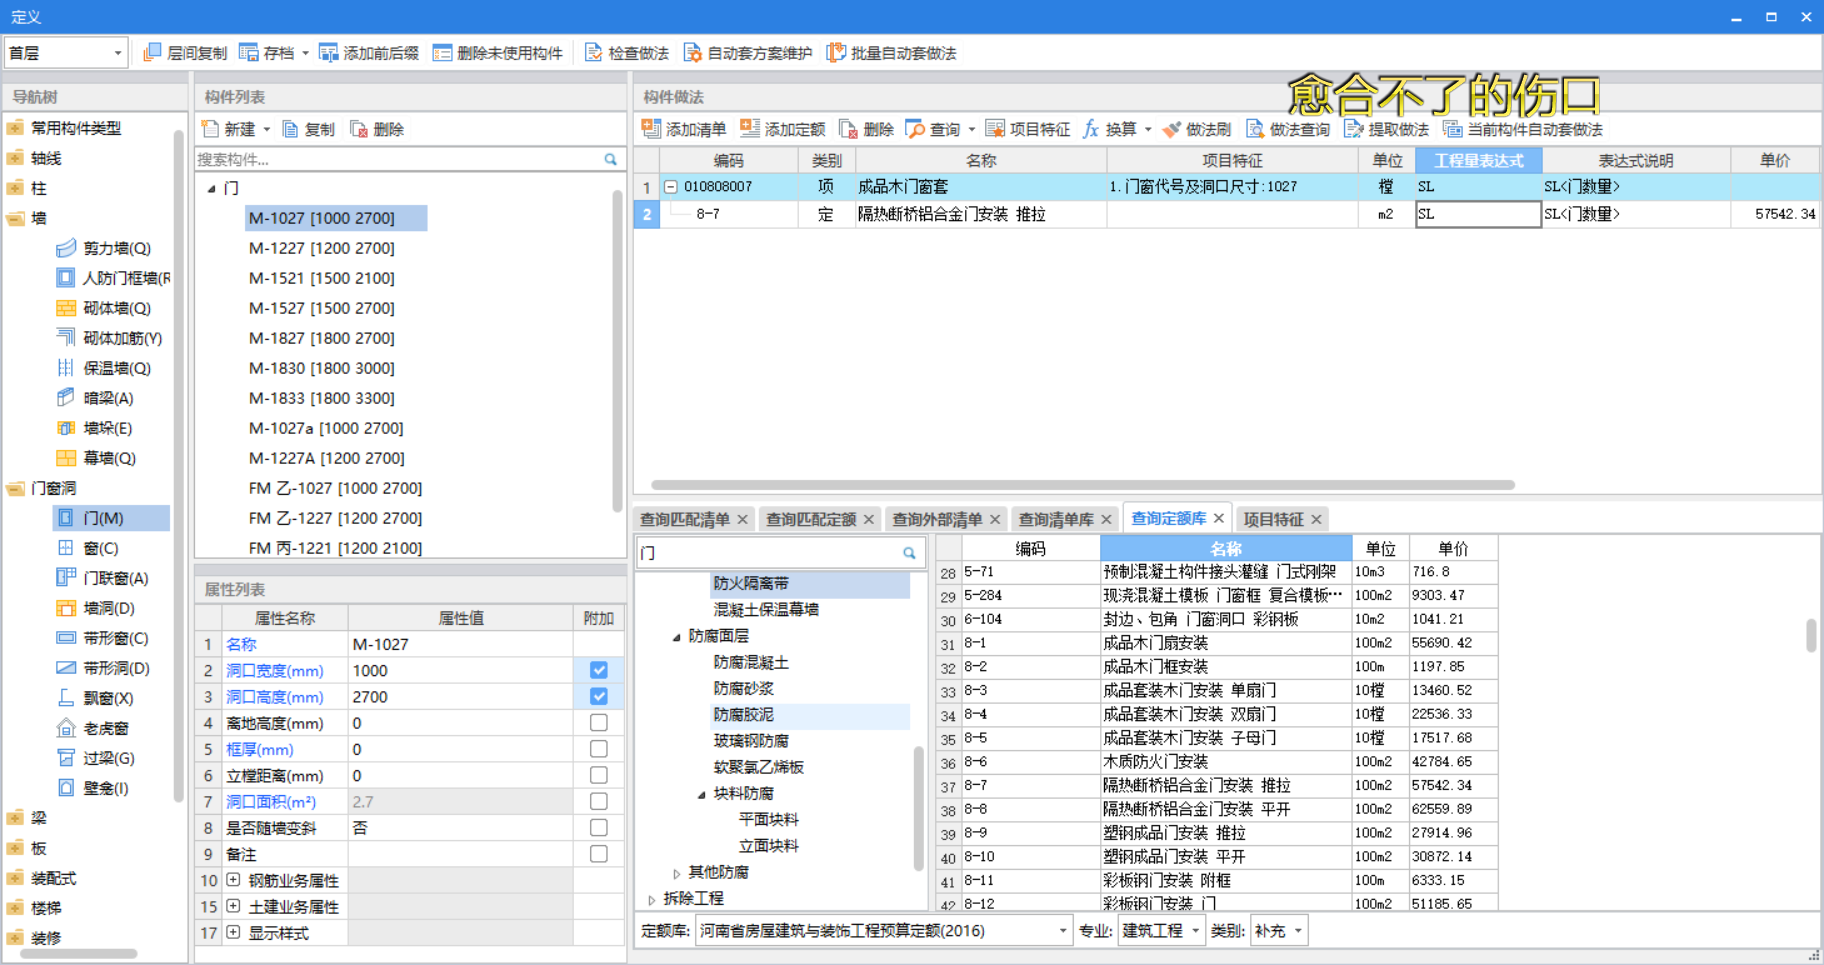Click 查询 magnifier icon
This screenshot has height=965, width=1824.
pos(915,129)
